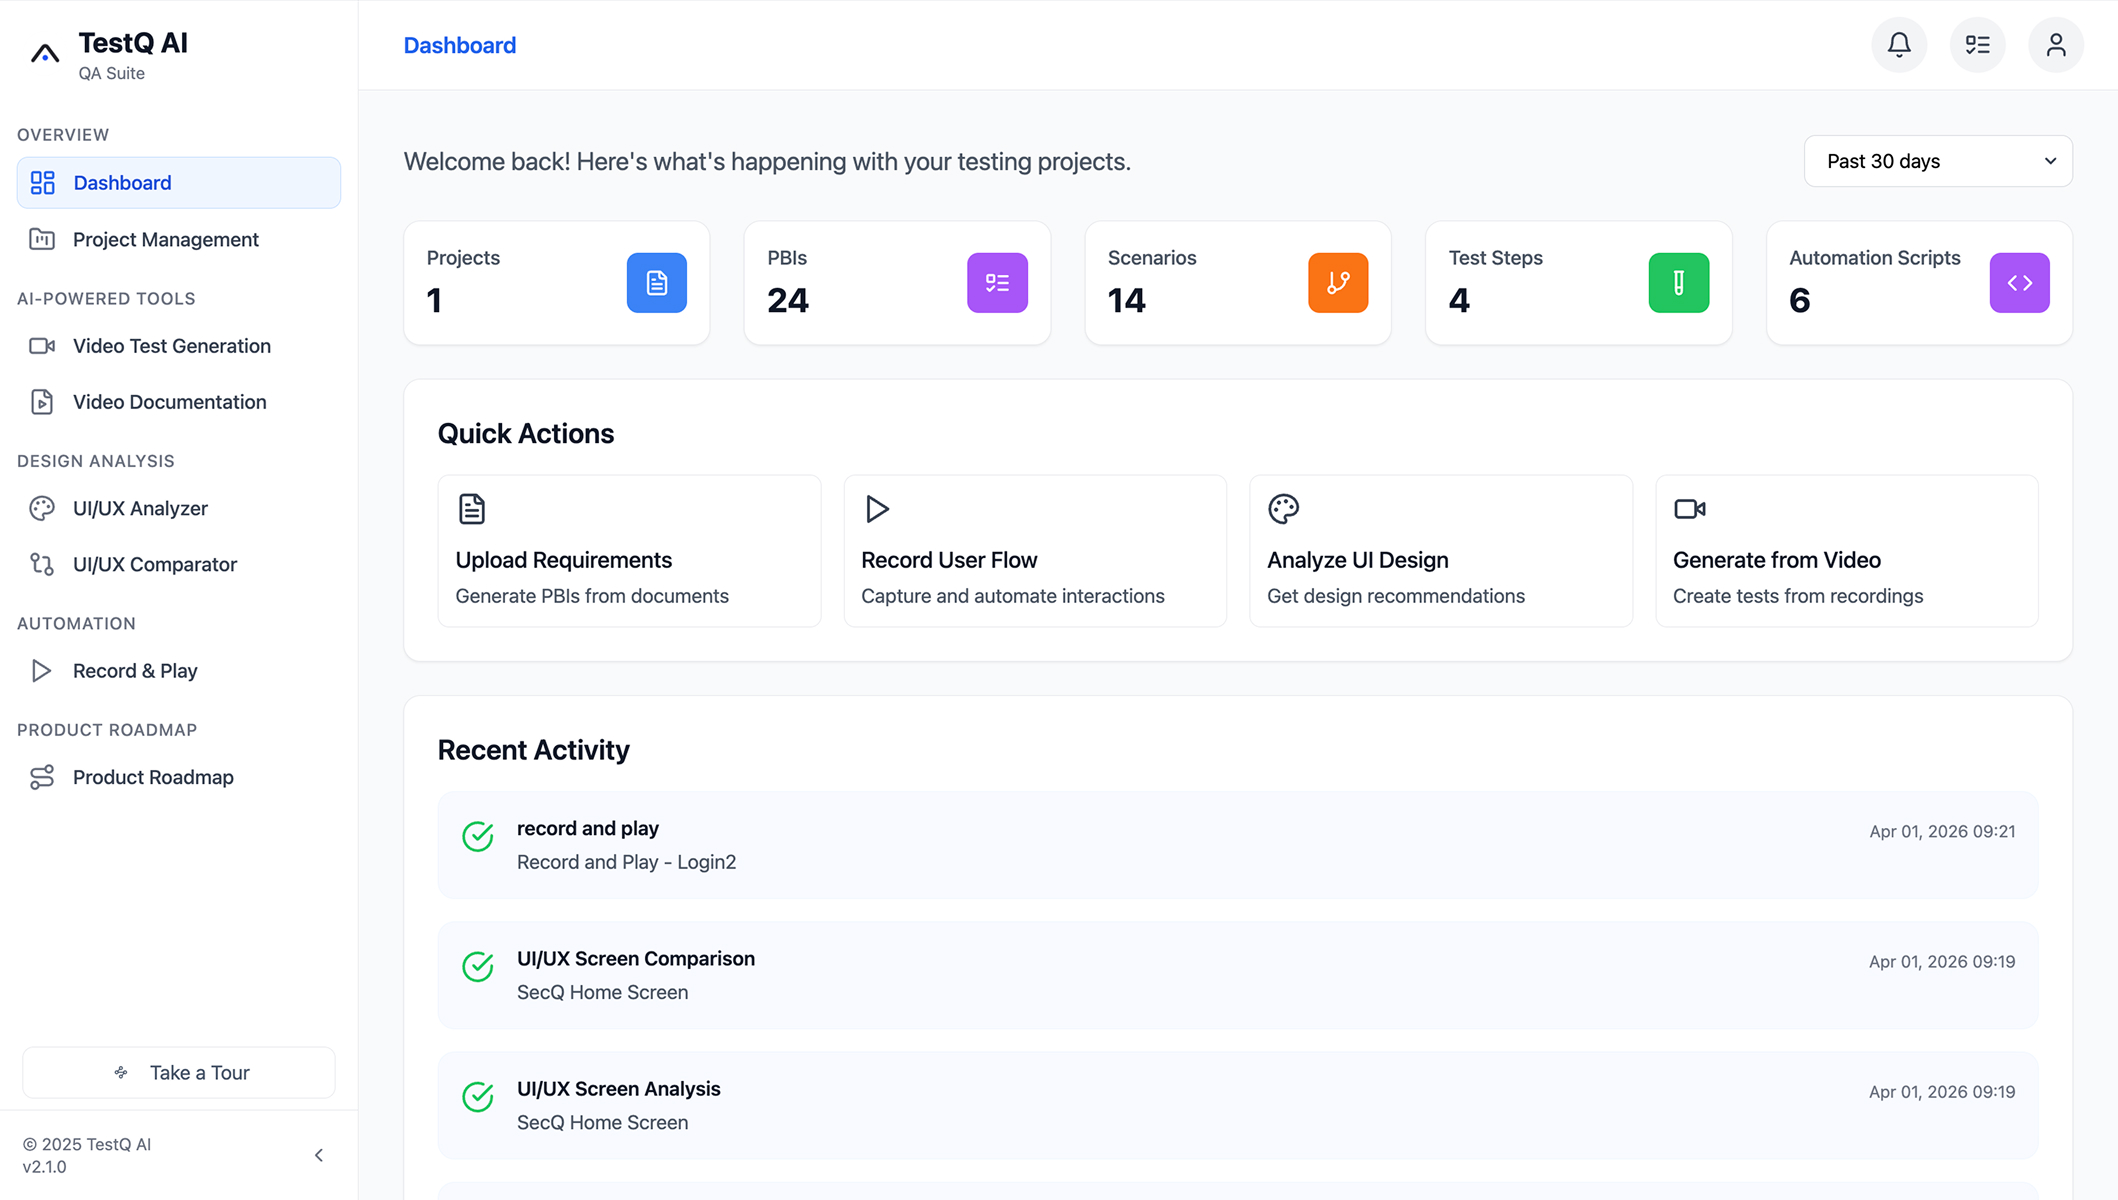Image resolution: width=2118 pixels, height=1200 pixels.
Task: Click the 'record and play' activity title
Action: pyautogui.click(x=588, y=829)
